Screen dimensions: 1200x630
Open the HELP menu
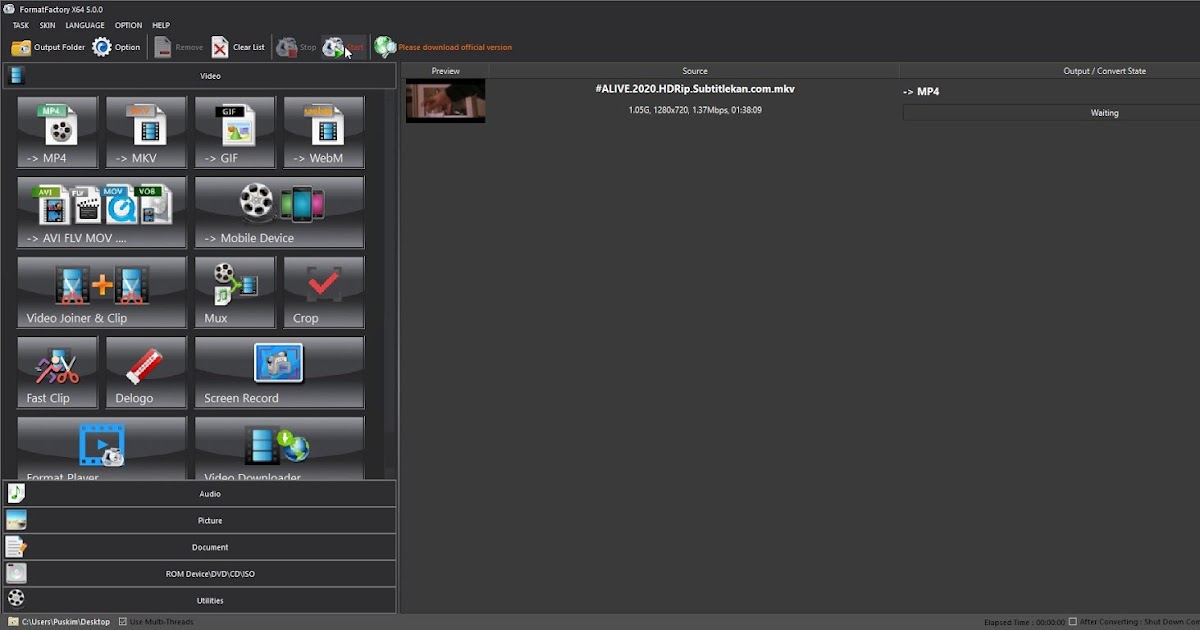coord(161,25)
